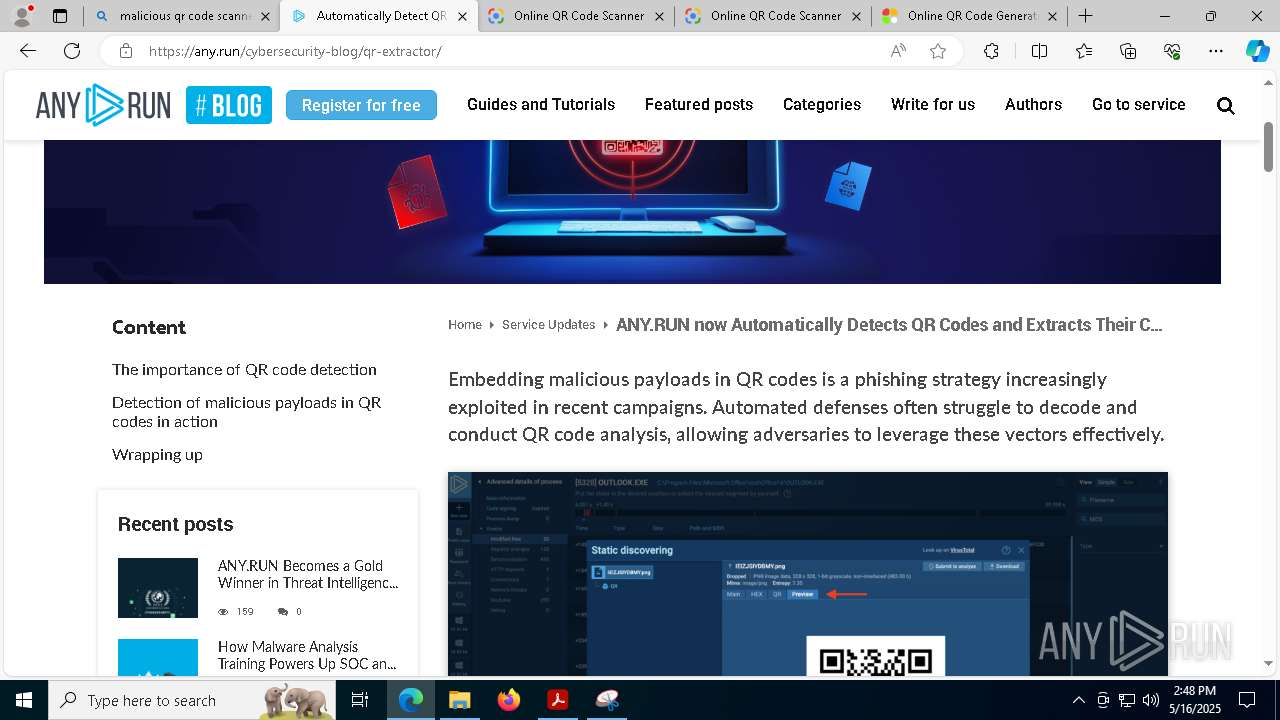Click the #BLOG badge
The image size is (1280, 720).
click(229, 105)
